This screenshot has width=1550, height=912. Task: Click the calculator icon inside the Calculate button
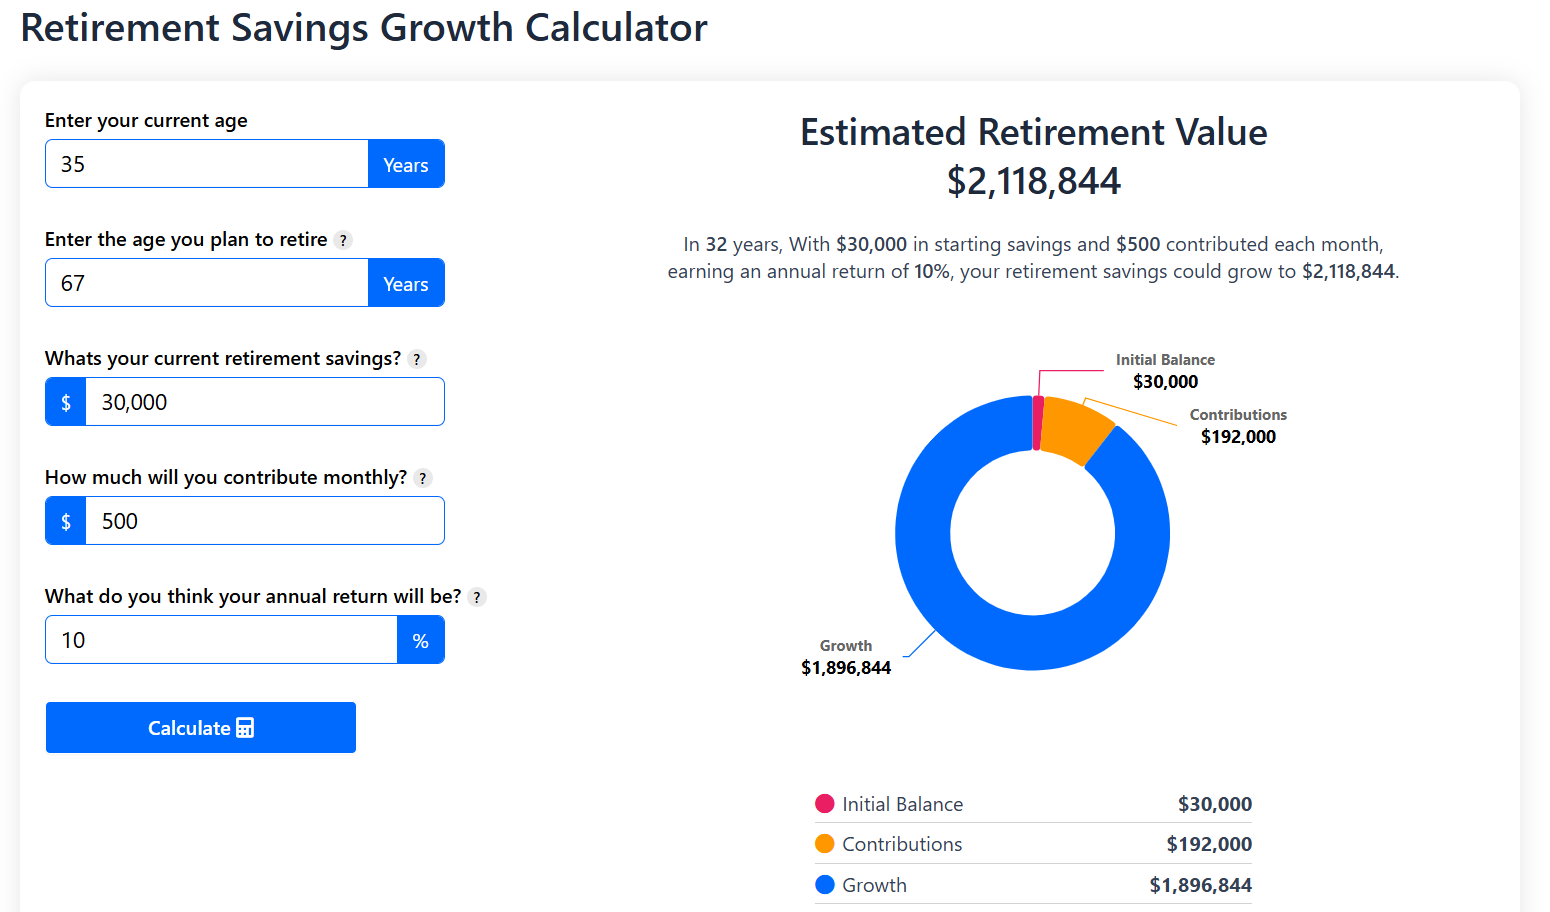pyautogui.click(x=246, y=727)
